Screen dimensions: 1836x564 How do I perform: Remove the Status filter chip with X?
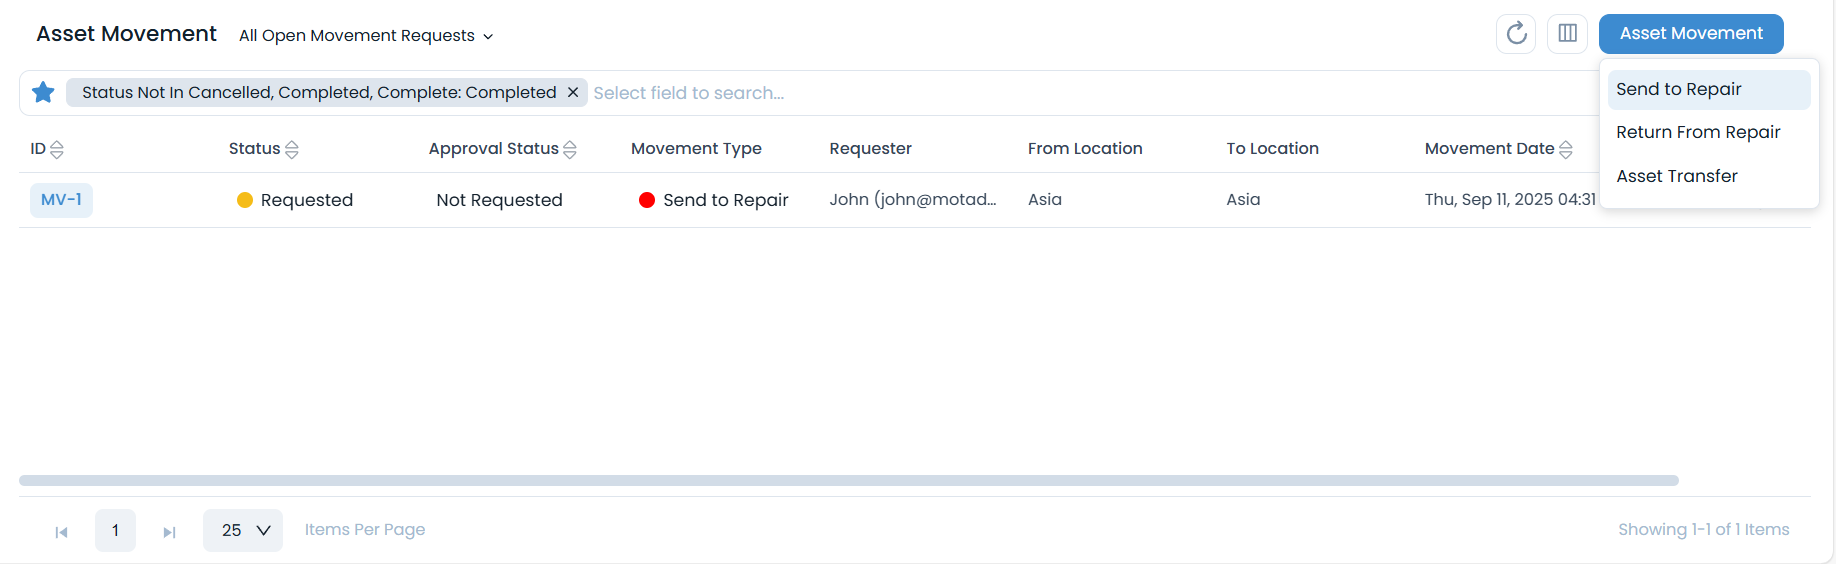(x=573, y=93)
